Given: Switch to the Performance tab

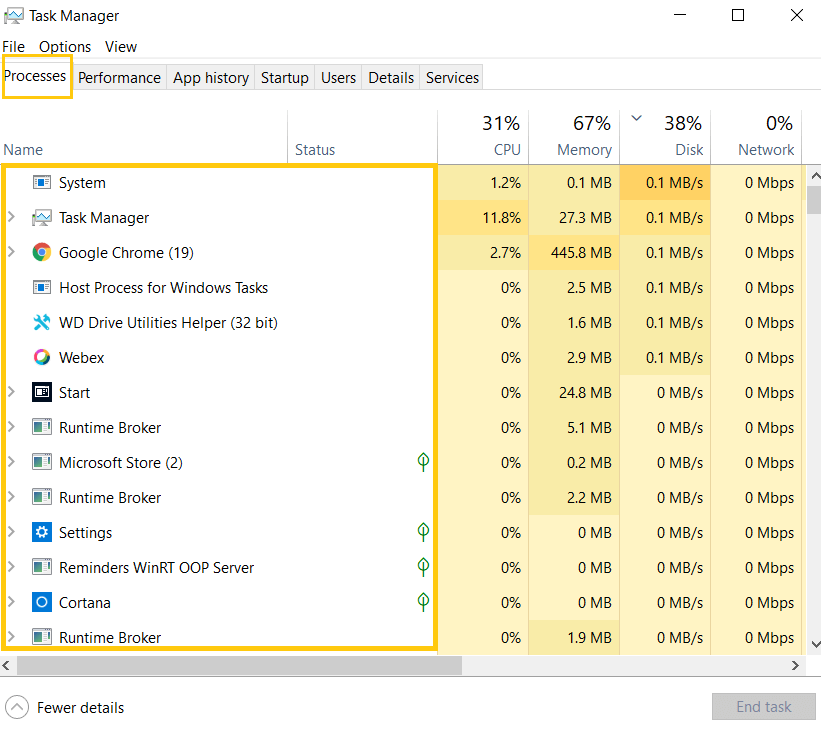Looking at the screenshot, I should pyautogui.click(x=119, y=77).
